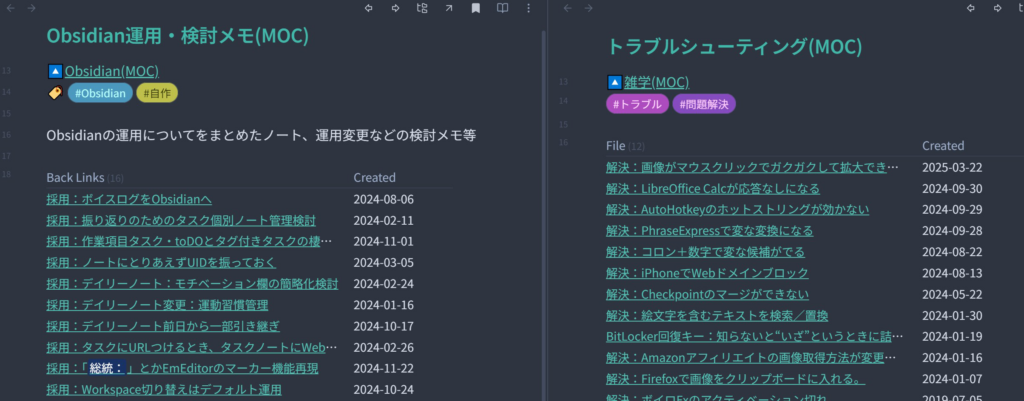The image size is (1024, 401).
Task: Click the #問題解決 tag pill
Action: click(704, 104)
